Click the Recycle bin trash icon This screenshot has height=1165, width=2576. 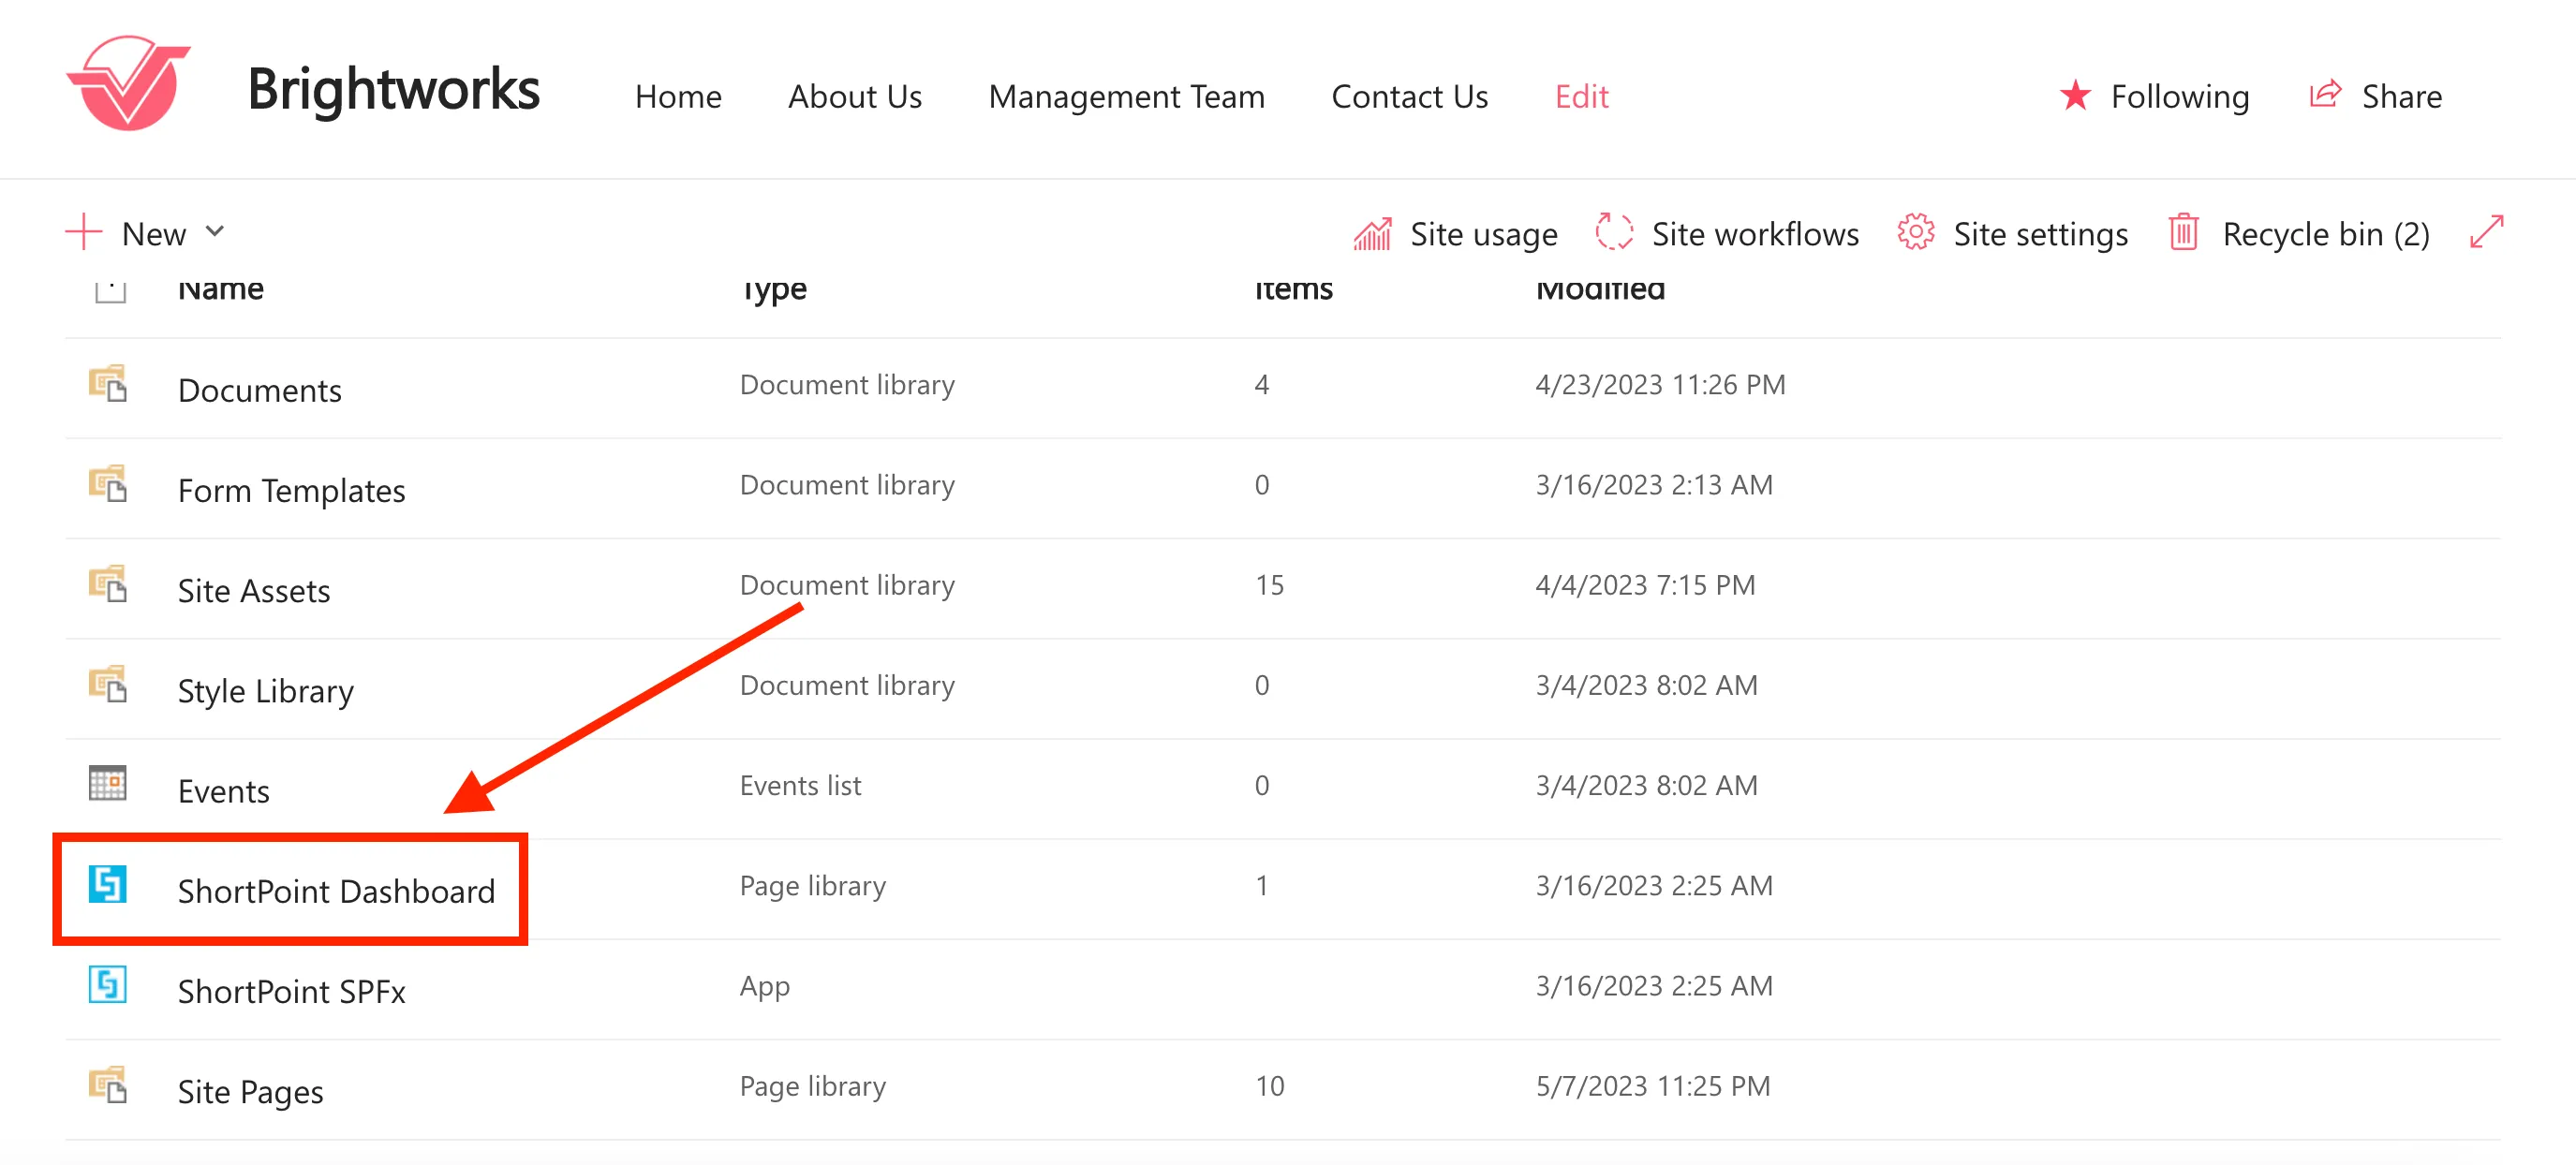[x=2183, y=232]
